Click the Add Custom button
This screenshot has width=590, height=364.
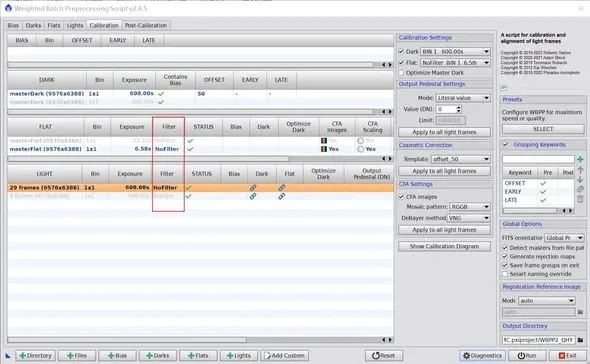pyautogui.click(x=284, y=355)
